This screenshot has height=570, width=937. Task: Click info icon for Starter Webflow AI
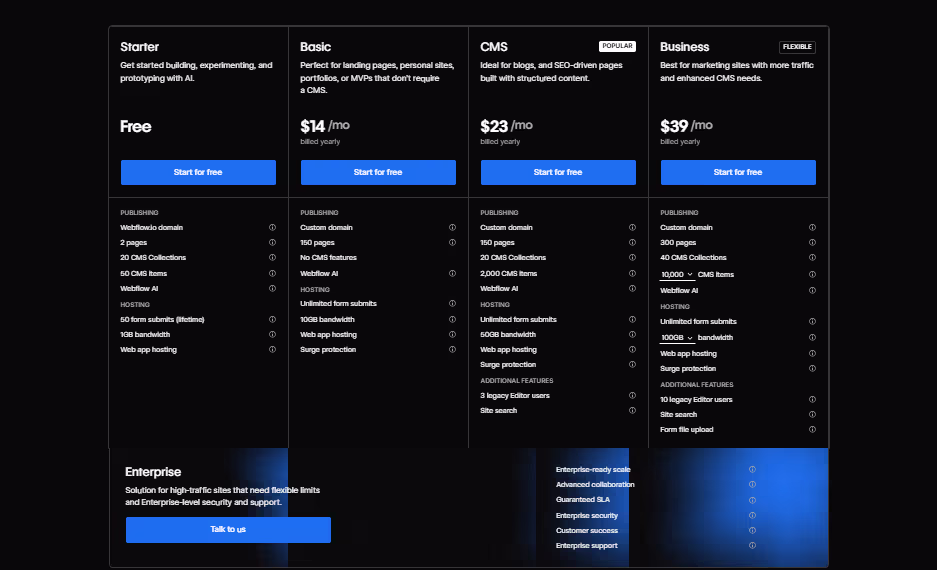272,288
